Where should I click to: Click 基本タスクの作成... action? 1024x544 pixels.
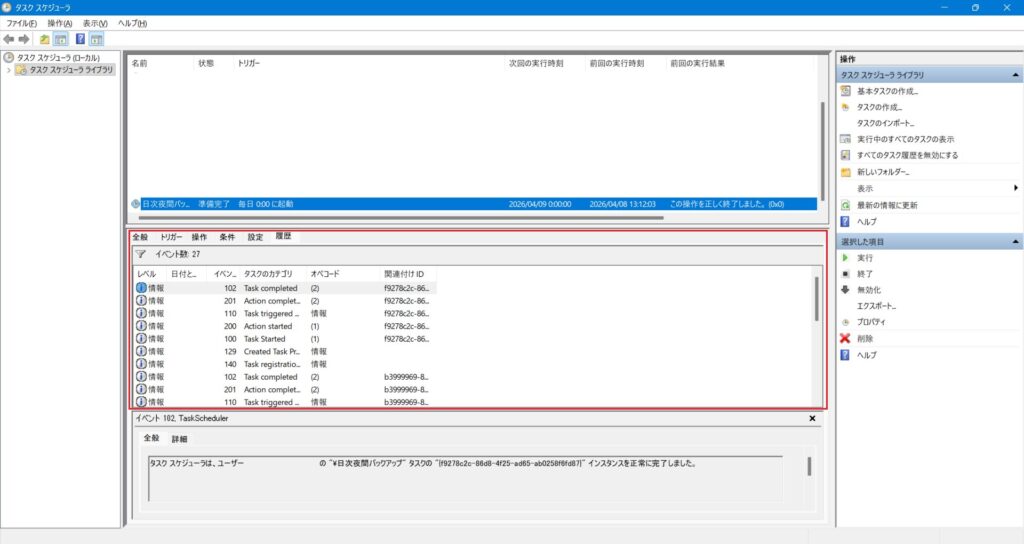887,91
